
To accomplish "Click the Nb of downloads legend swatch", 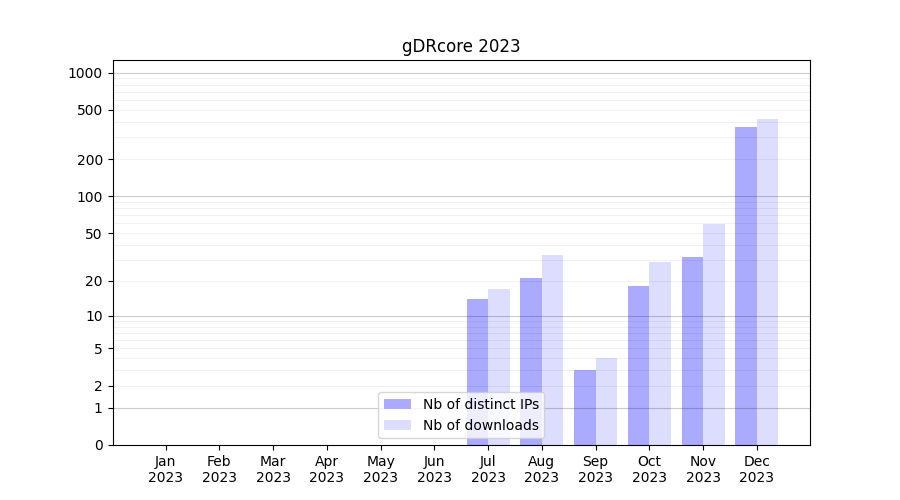I will (x=397, y=425).
